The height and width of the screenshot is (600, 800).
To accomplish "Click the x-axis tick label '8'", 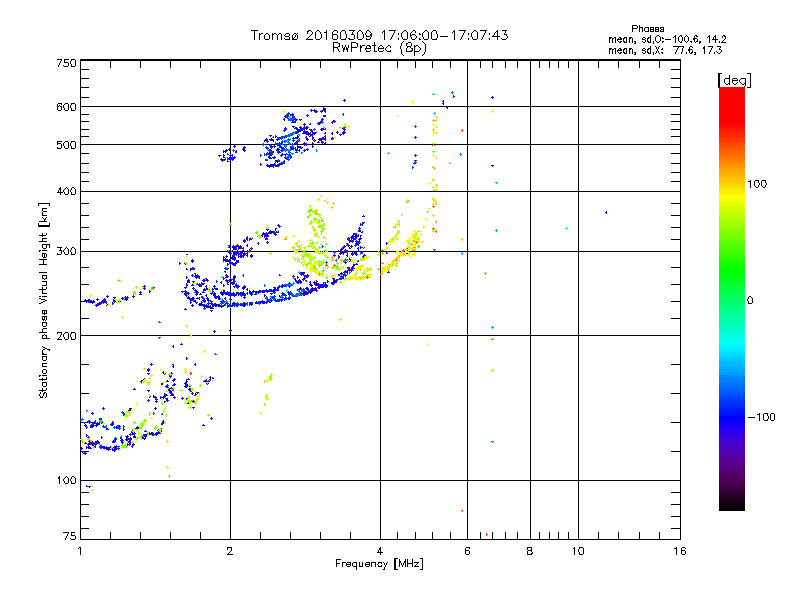I will (x=530, y=551).
